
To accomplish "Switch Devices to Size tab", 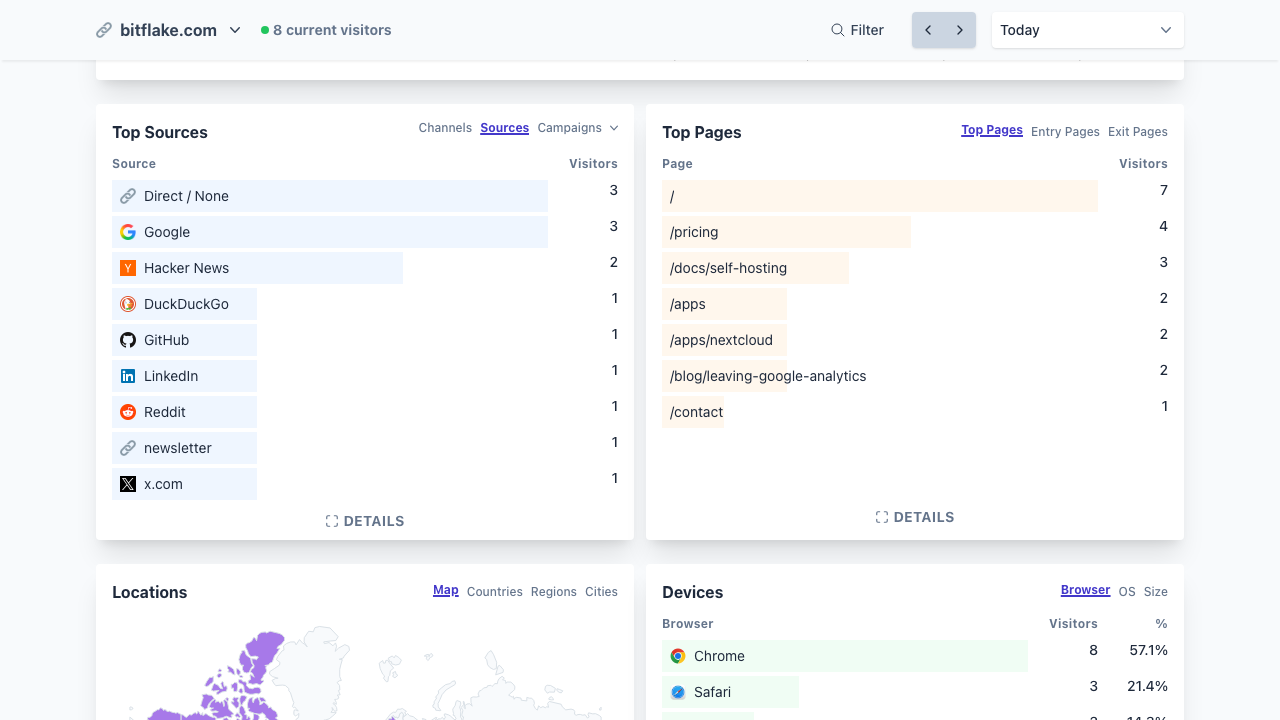I will (x=1156, y=592).
